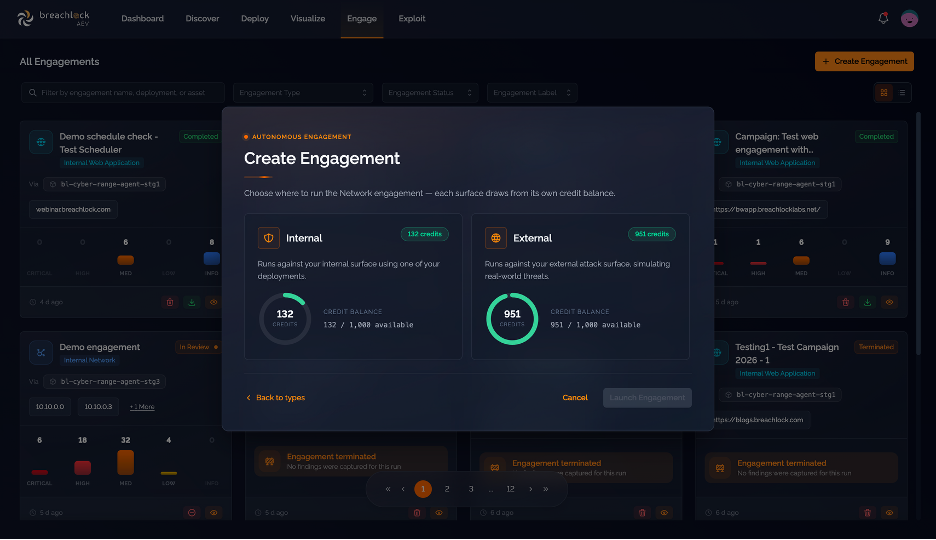Viewport: 936px width, 540px height.
Task: Cancel the Create Engagement dialog
Action: pyautogui.click(x=575, y=397)
